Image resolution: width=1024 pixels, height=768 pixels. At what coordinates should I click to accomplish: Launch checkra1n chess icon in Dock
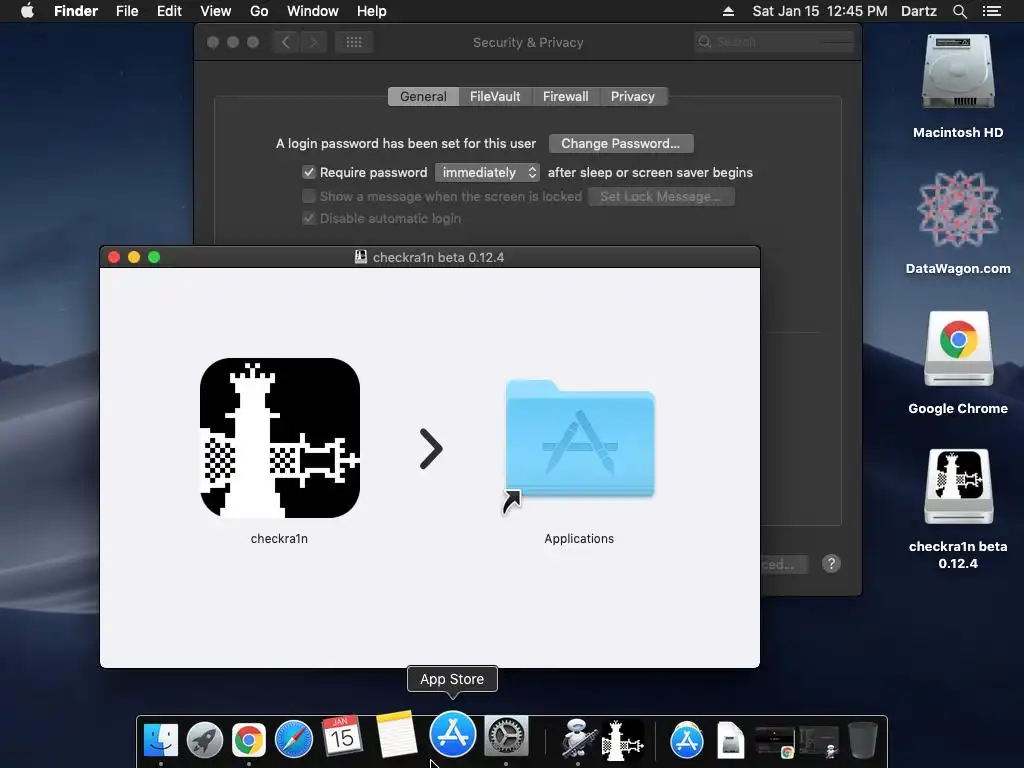(x=623, y=741)
